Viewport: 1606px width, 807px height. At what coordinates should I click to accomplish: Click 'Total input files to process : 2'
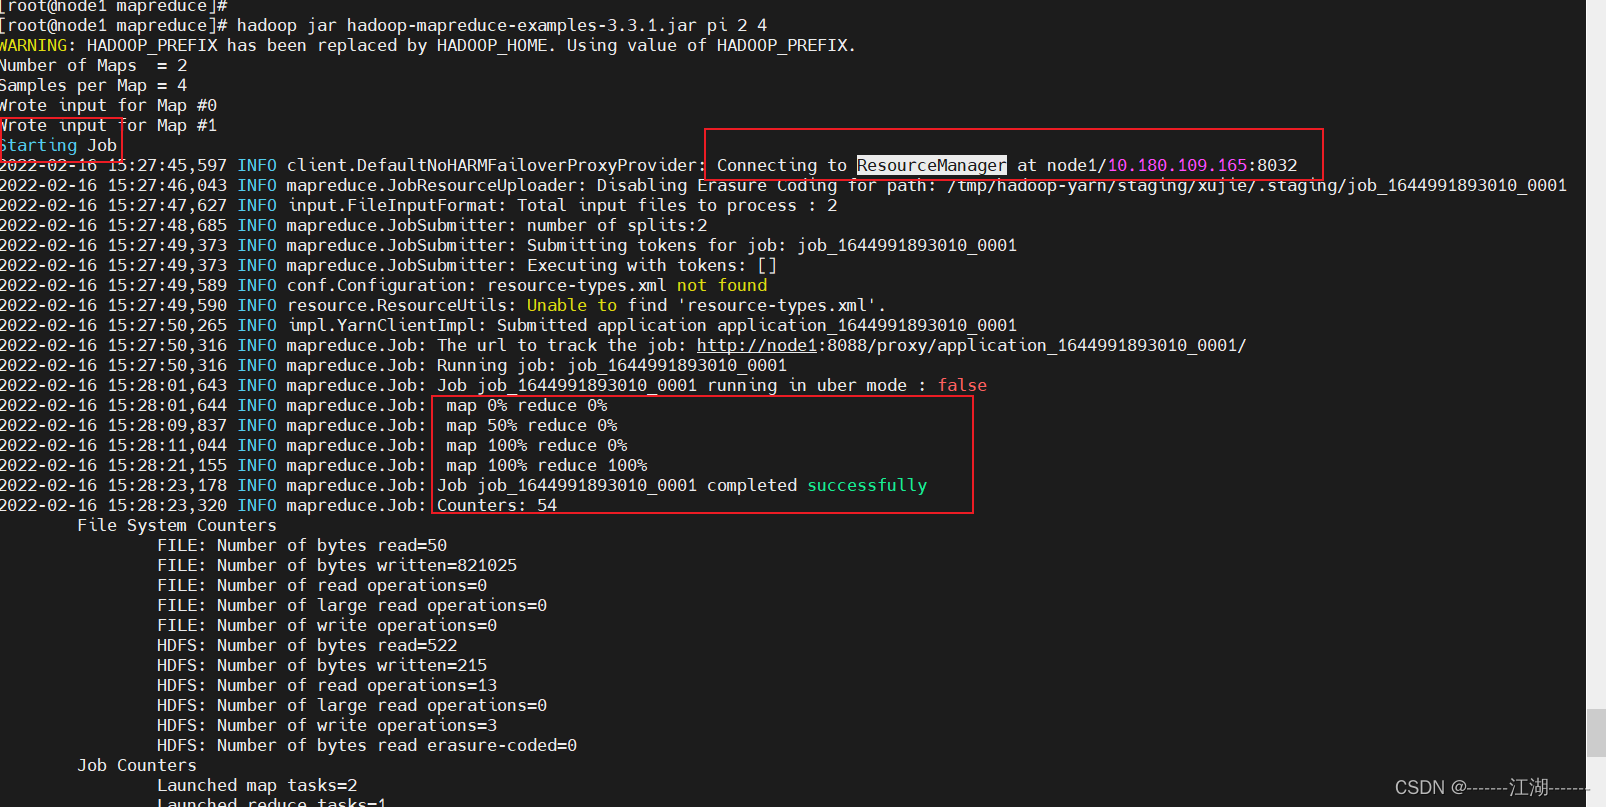[677, 205]
